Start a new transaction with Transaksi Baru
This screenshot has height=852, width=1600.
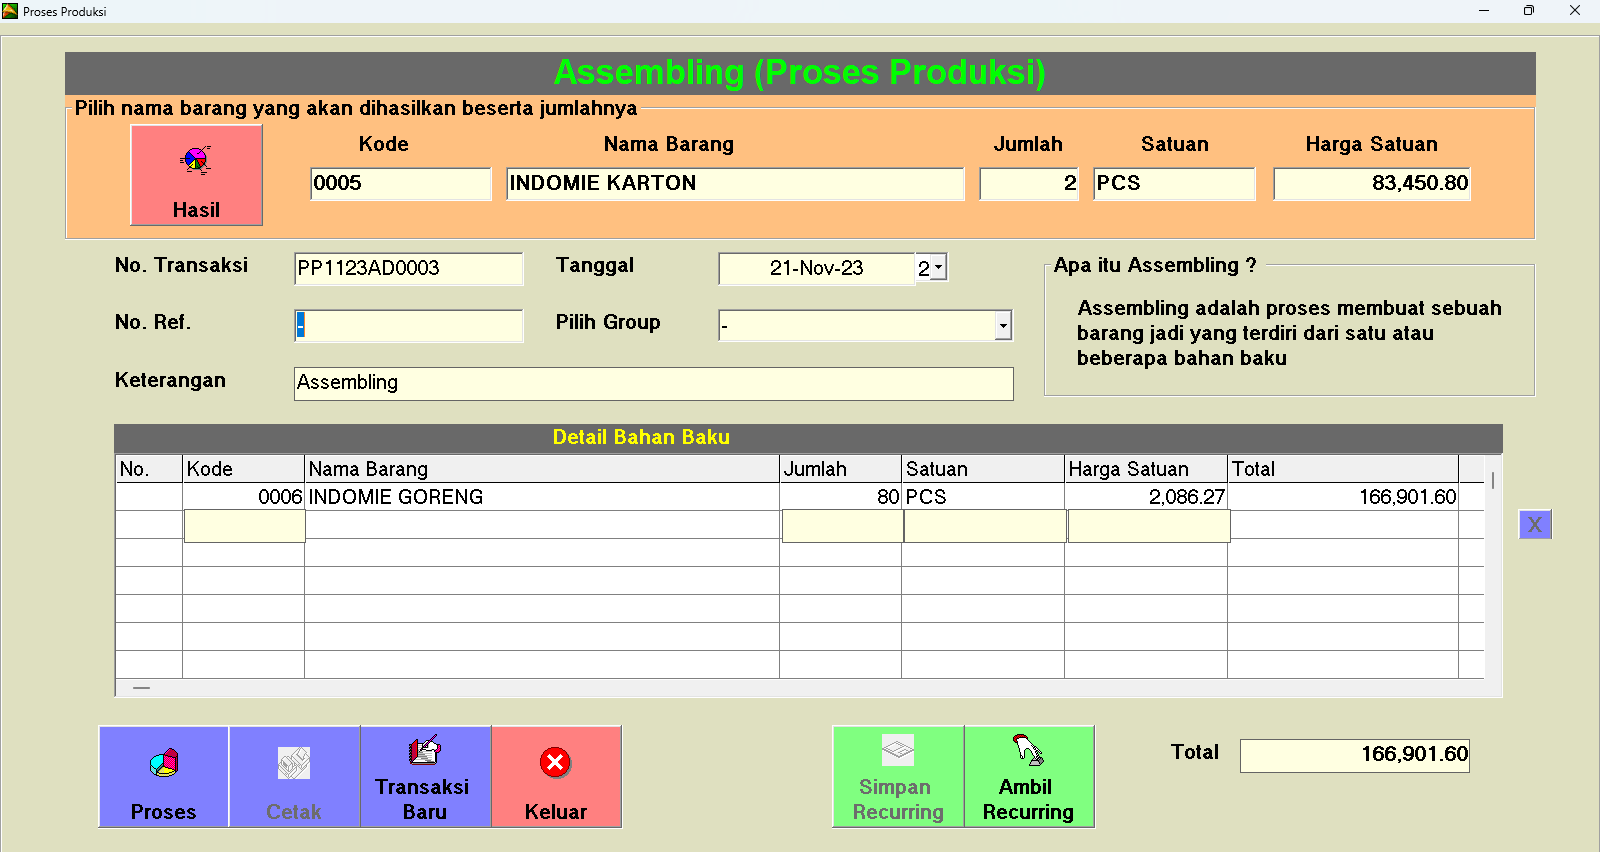(x=425, y=776)
